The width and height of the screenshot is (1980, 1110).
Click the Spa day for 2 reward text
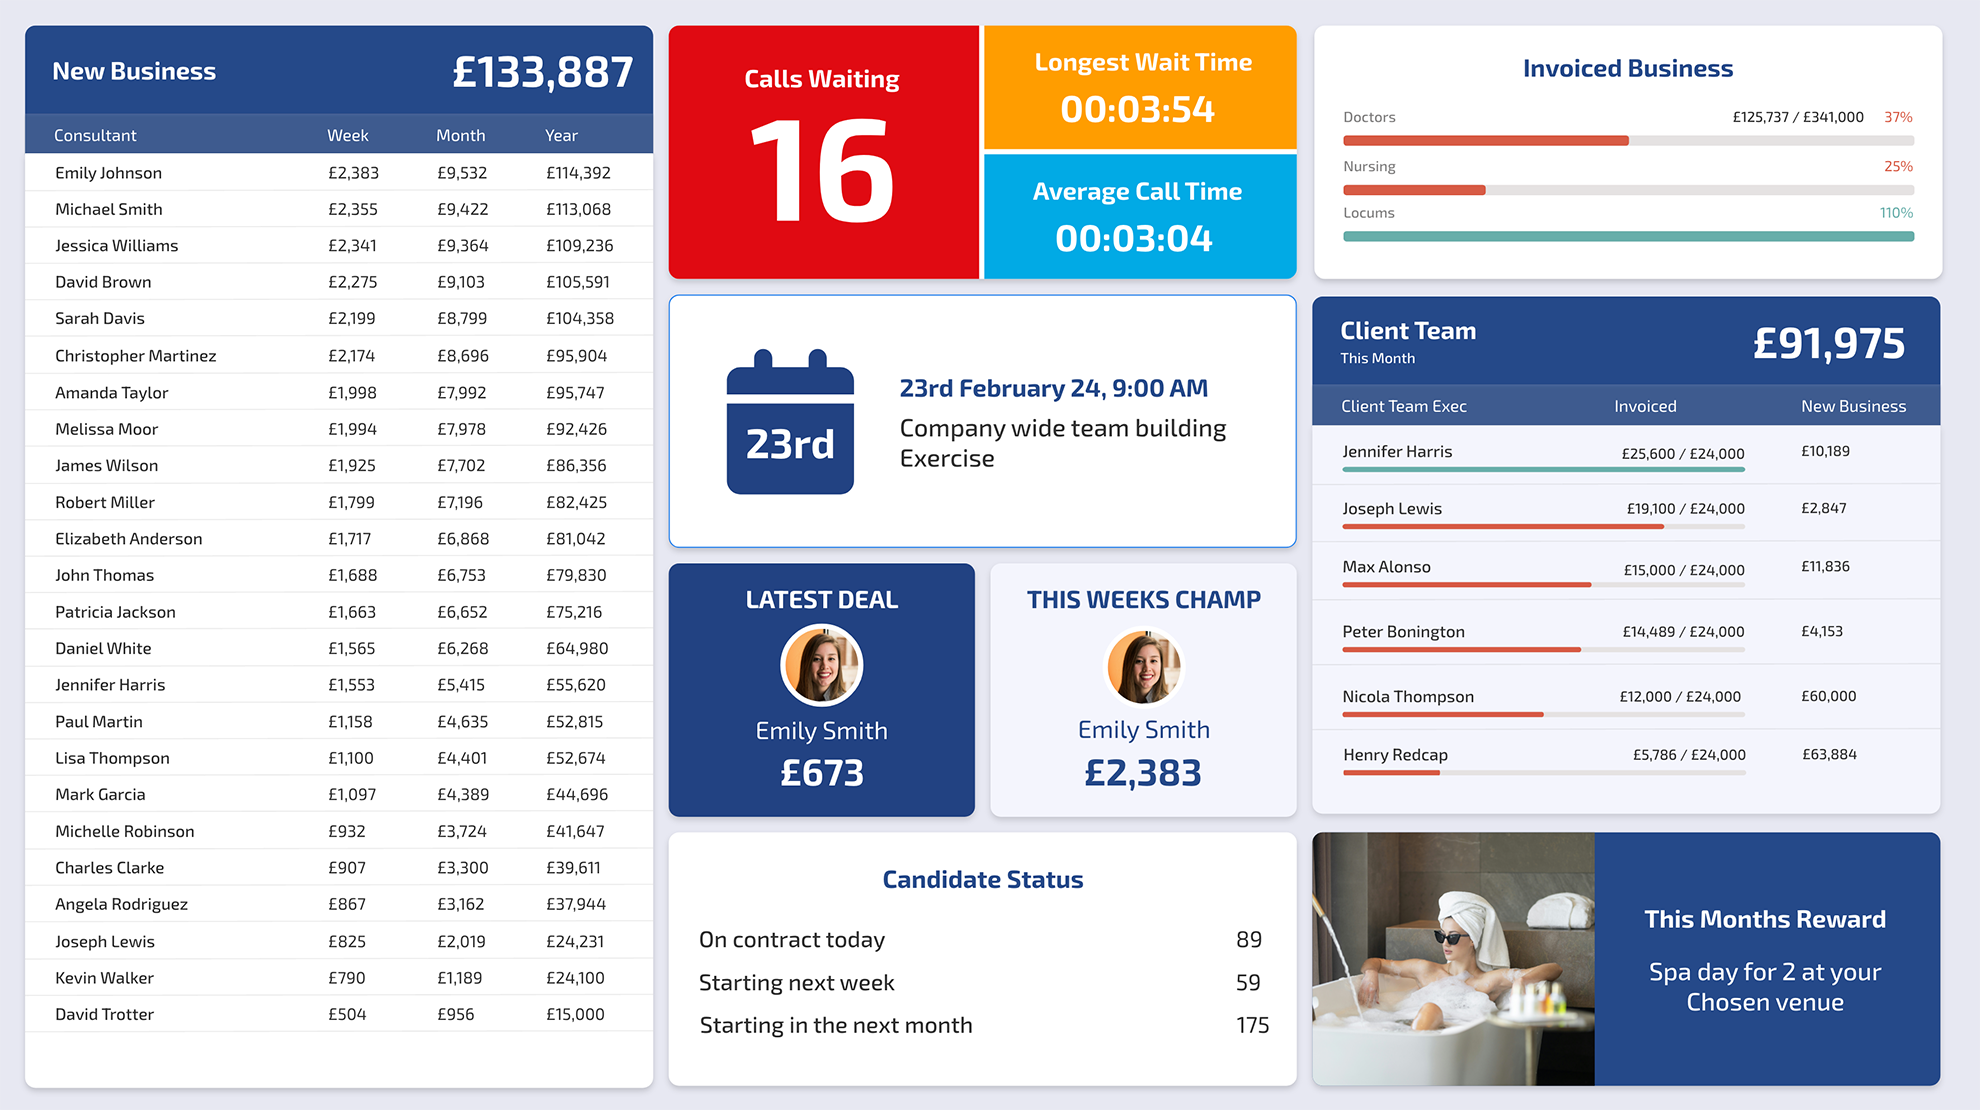click(x=1764, y=987)
